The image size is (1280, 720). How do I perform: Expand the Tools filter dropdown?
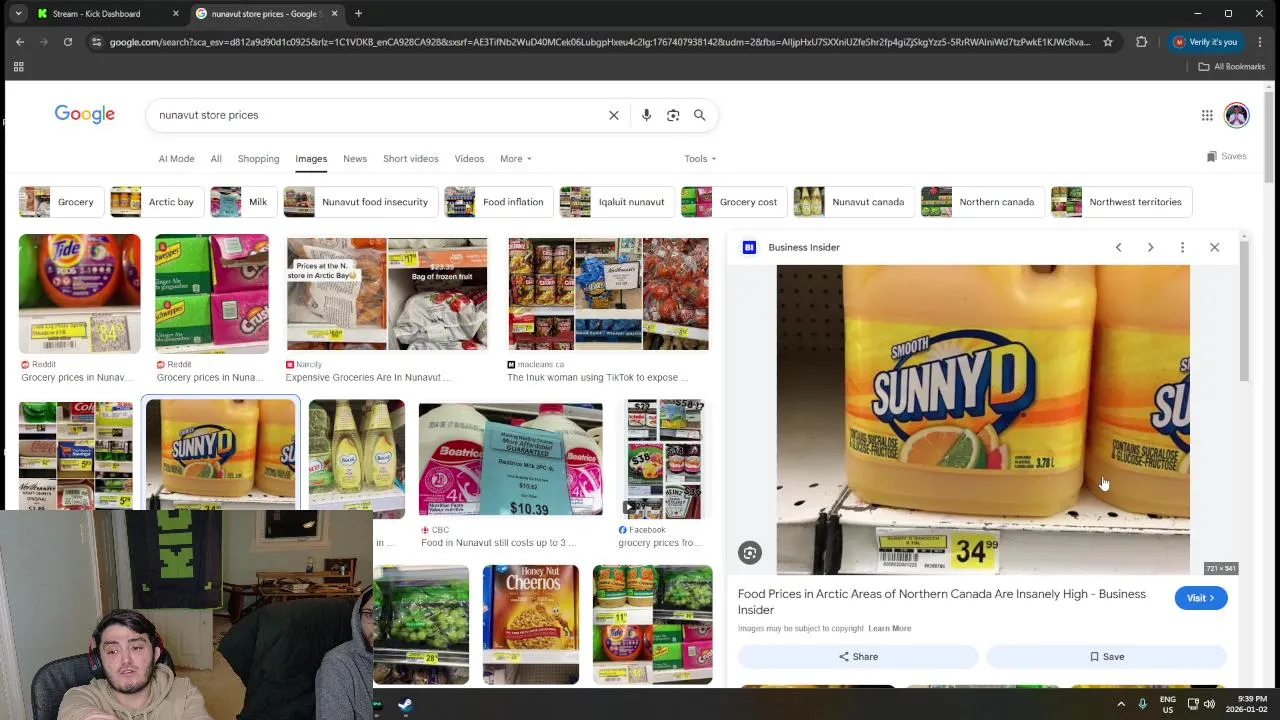[x=700, y=159]
